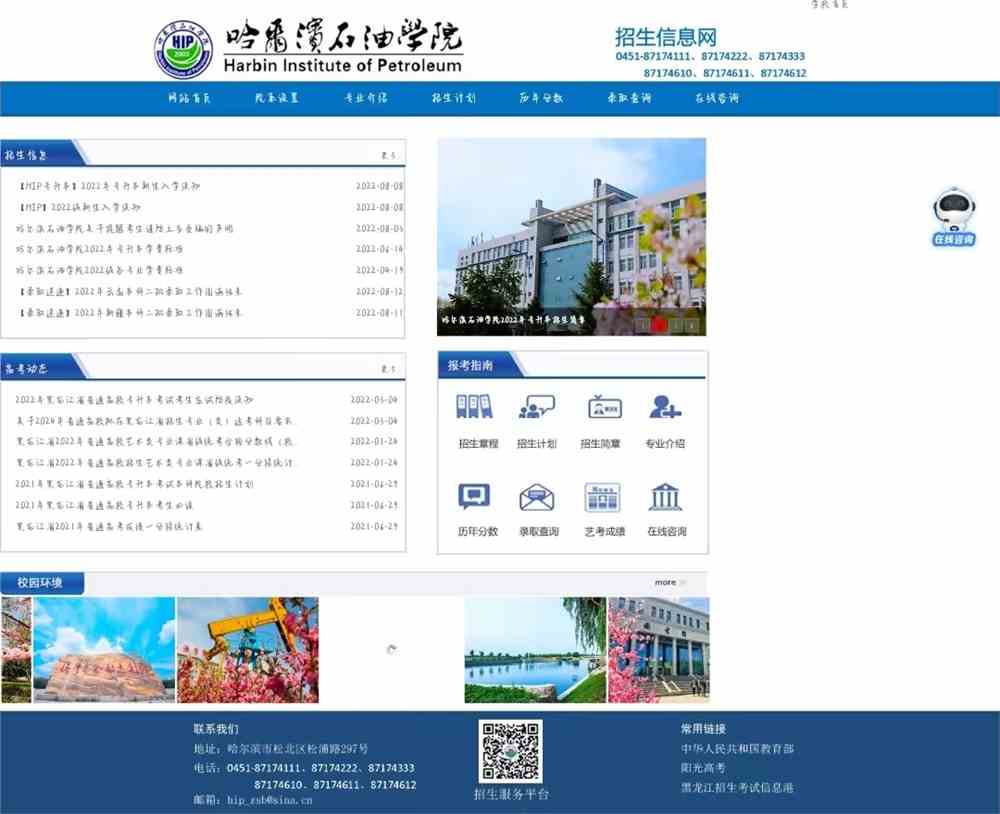Open 黑龙江招生考试信息港 footer link
The height and width of the screenshot is (814, 1000).
coord(737,788)
